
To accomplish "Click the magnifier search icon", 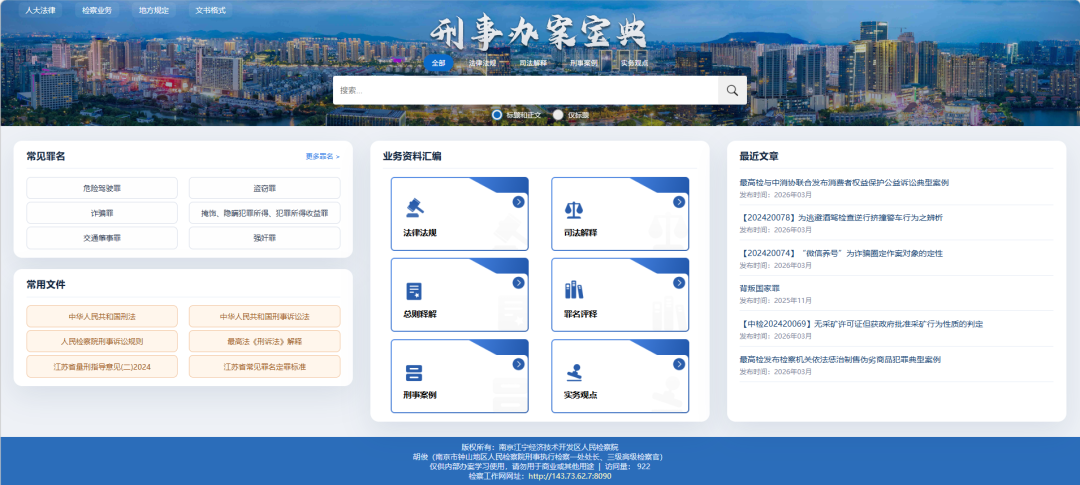I will [732, 90].
